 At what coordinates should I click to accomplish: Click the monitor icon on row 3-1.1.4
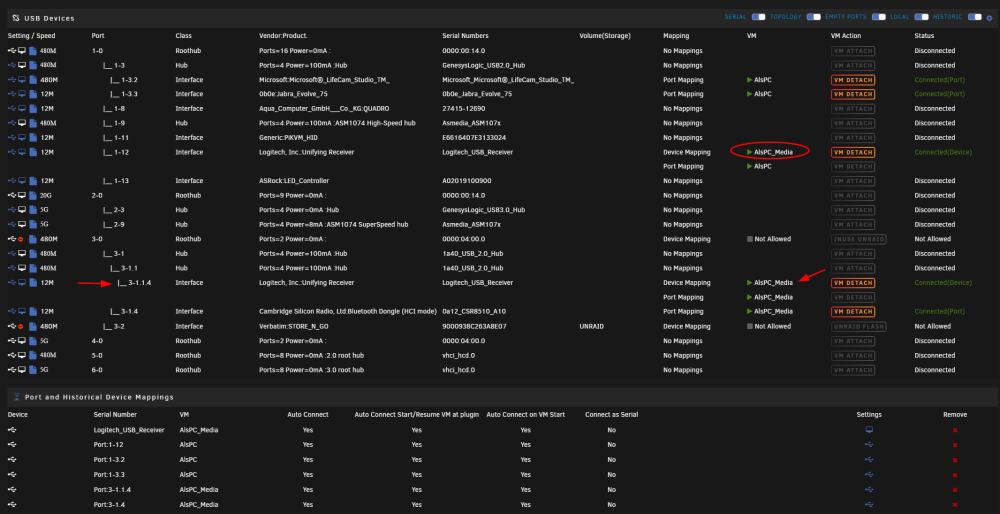(22, 283)
